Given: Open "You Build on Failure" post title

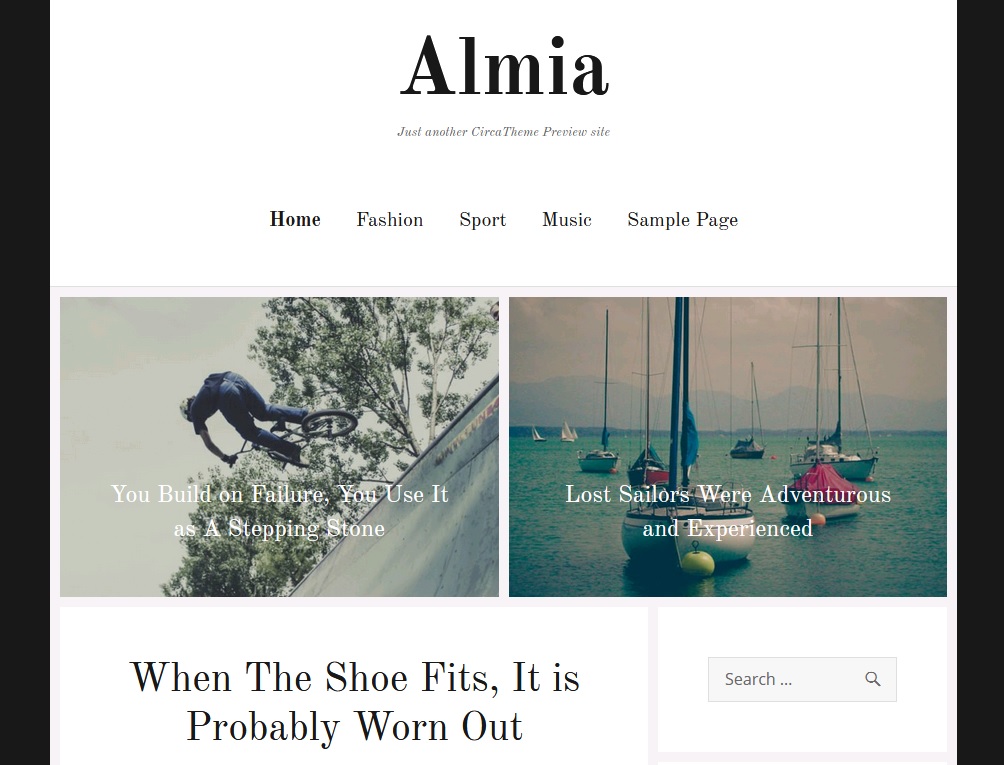Looking at the screenshot, I should coord(279,511).
